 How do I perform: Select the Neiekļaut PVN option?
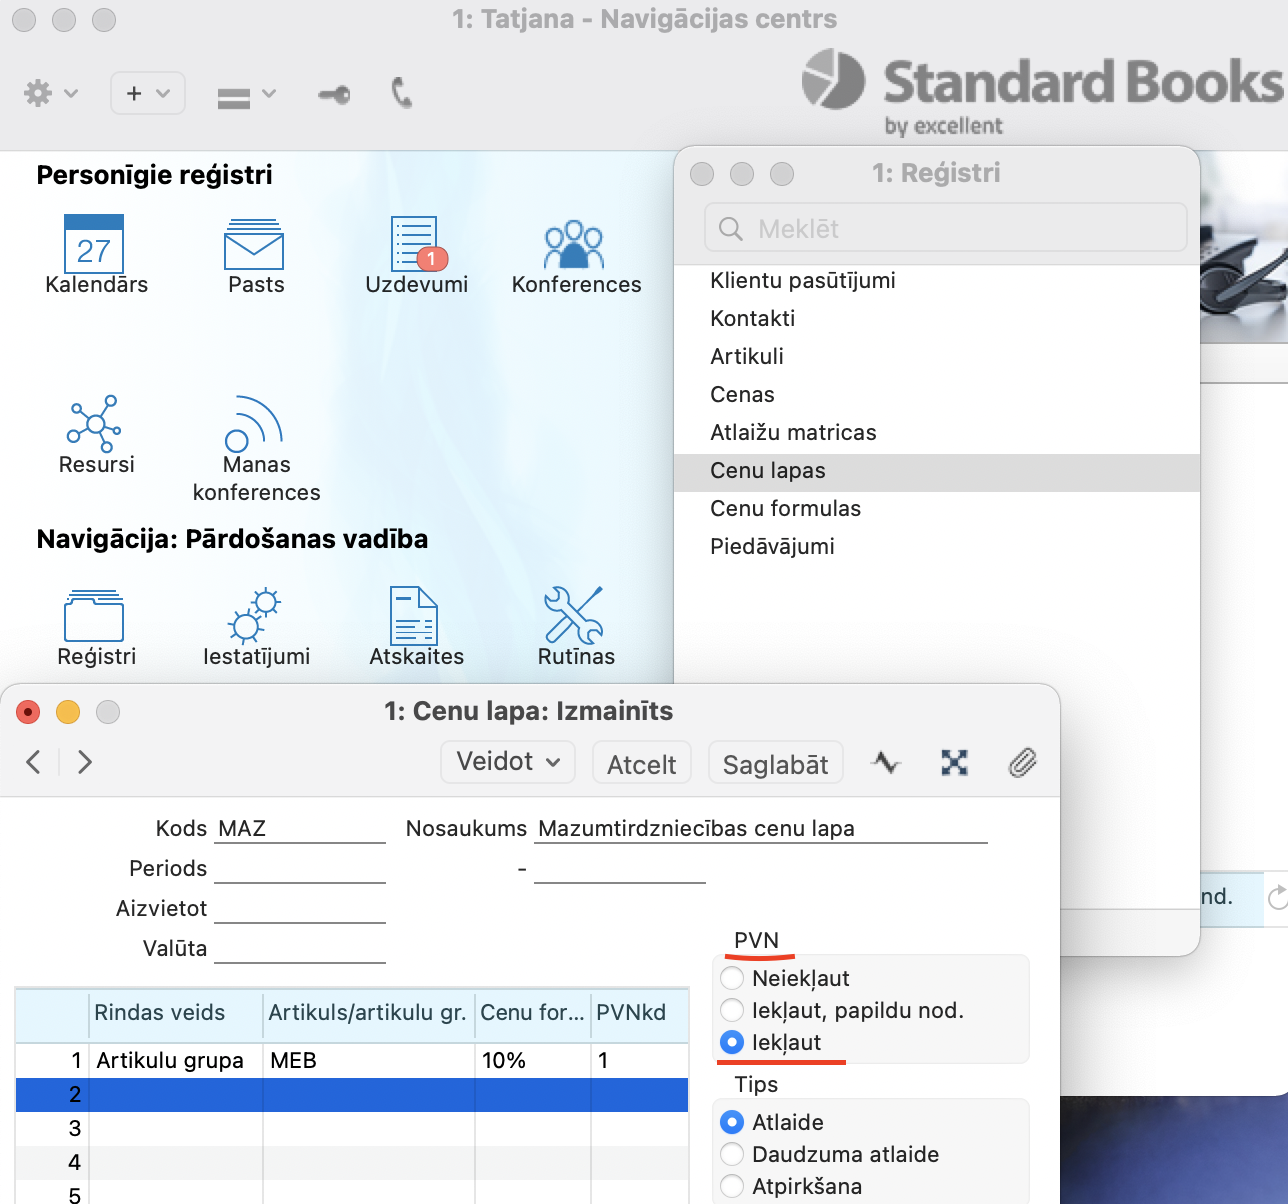(732, 978)
